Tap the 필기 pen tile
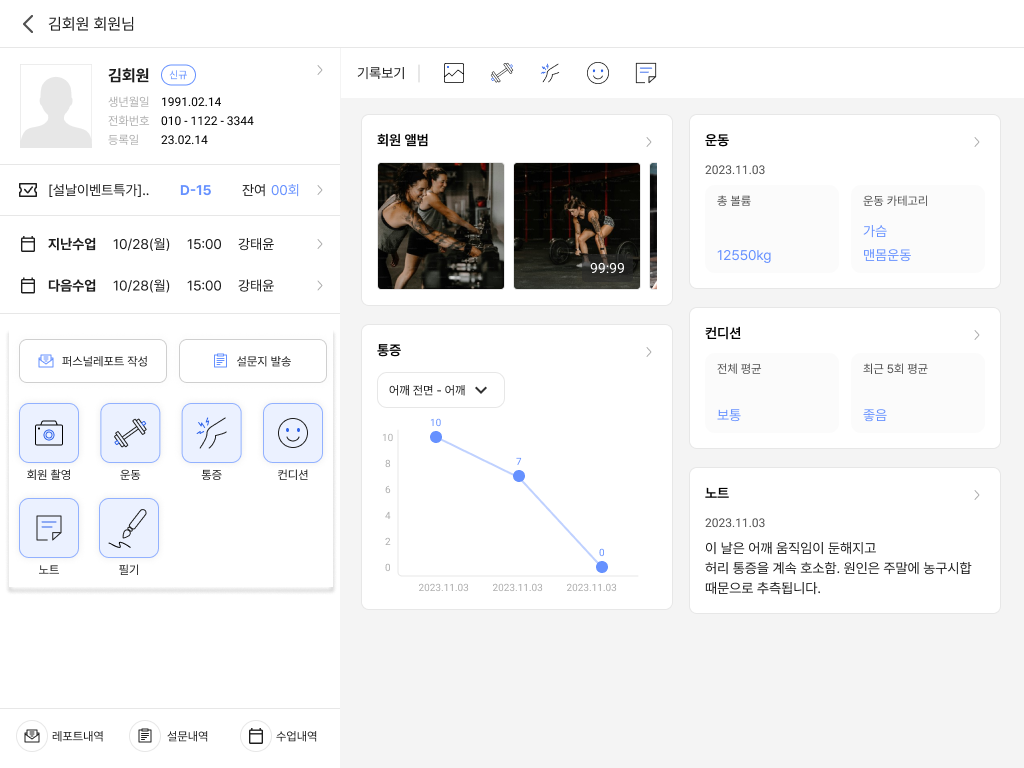The width and height of the screenshot is (1024, 768). tap(129, 528)
